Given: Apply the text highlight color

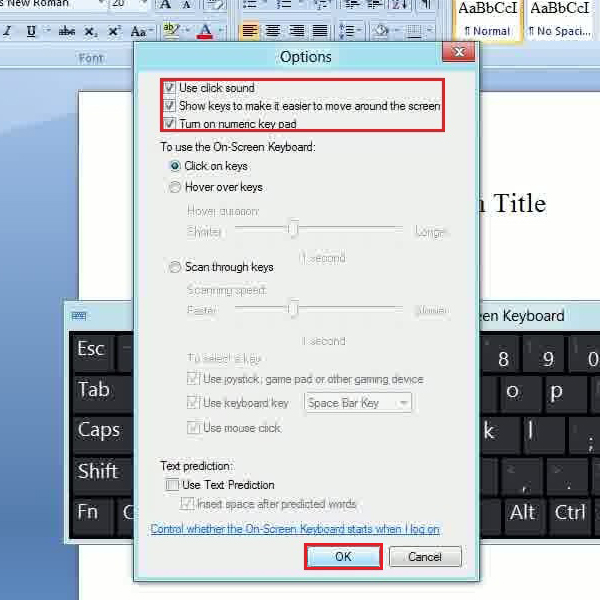Looking at the screenshot, I should [x=171, y=31].
